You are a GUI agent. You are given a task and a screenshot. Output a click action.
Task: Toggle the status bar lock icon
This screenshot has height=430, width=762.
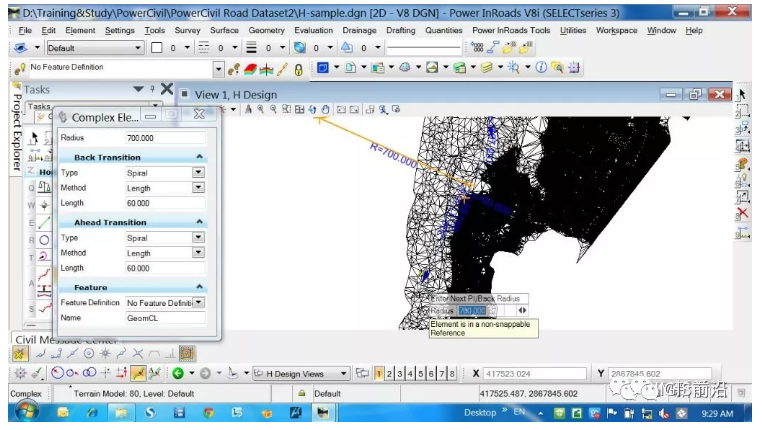tap(302, 393)
